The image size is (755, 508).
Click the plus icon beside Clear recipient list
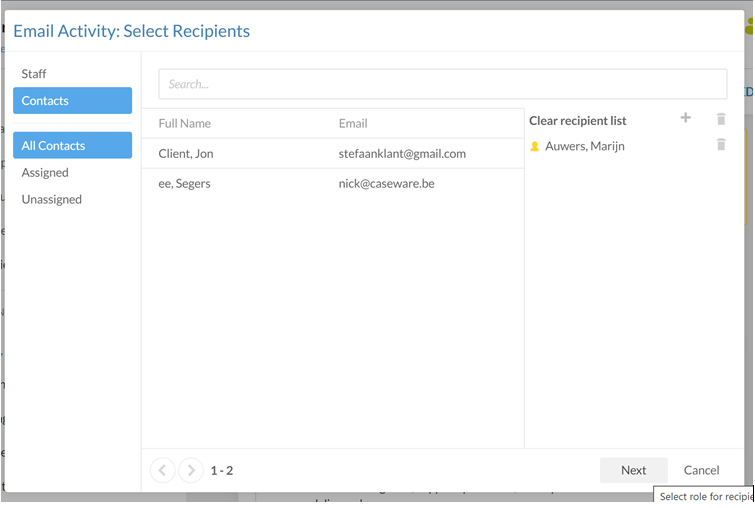tap(686, 118)
